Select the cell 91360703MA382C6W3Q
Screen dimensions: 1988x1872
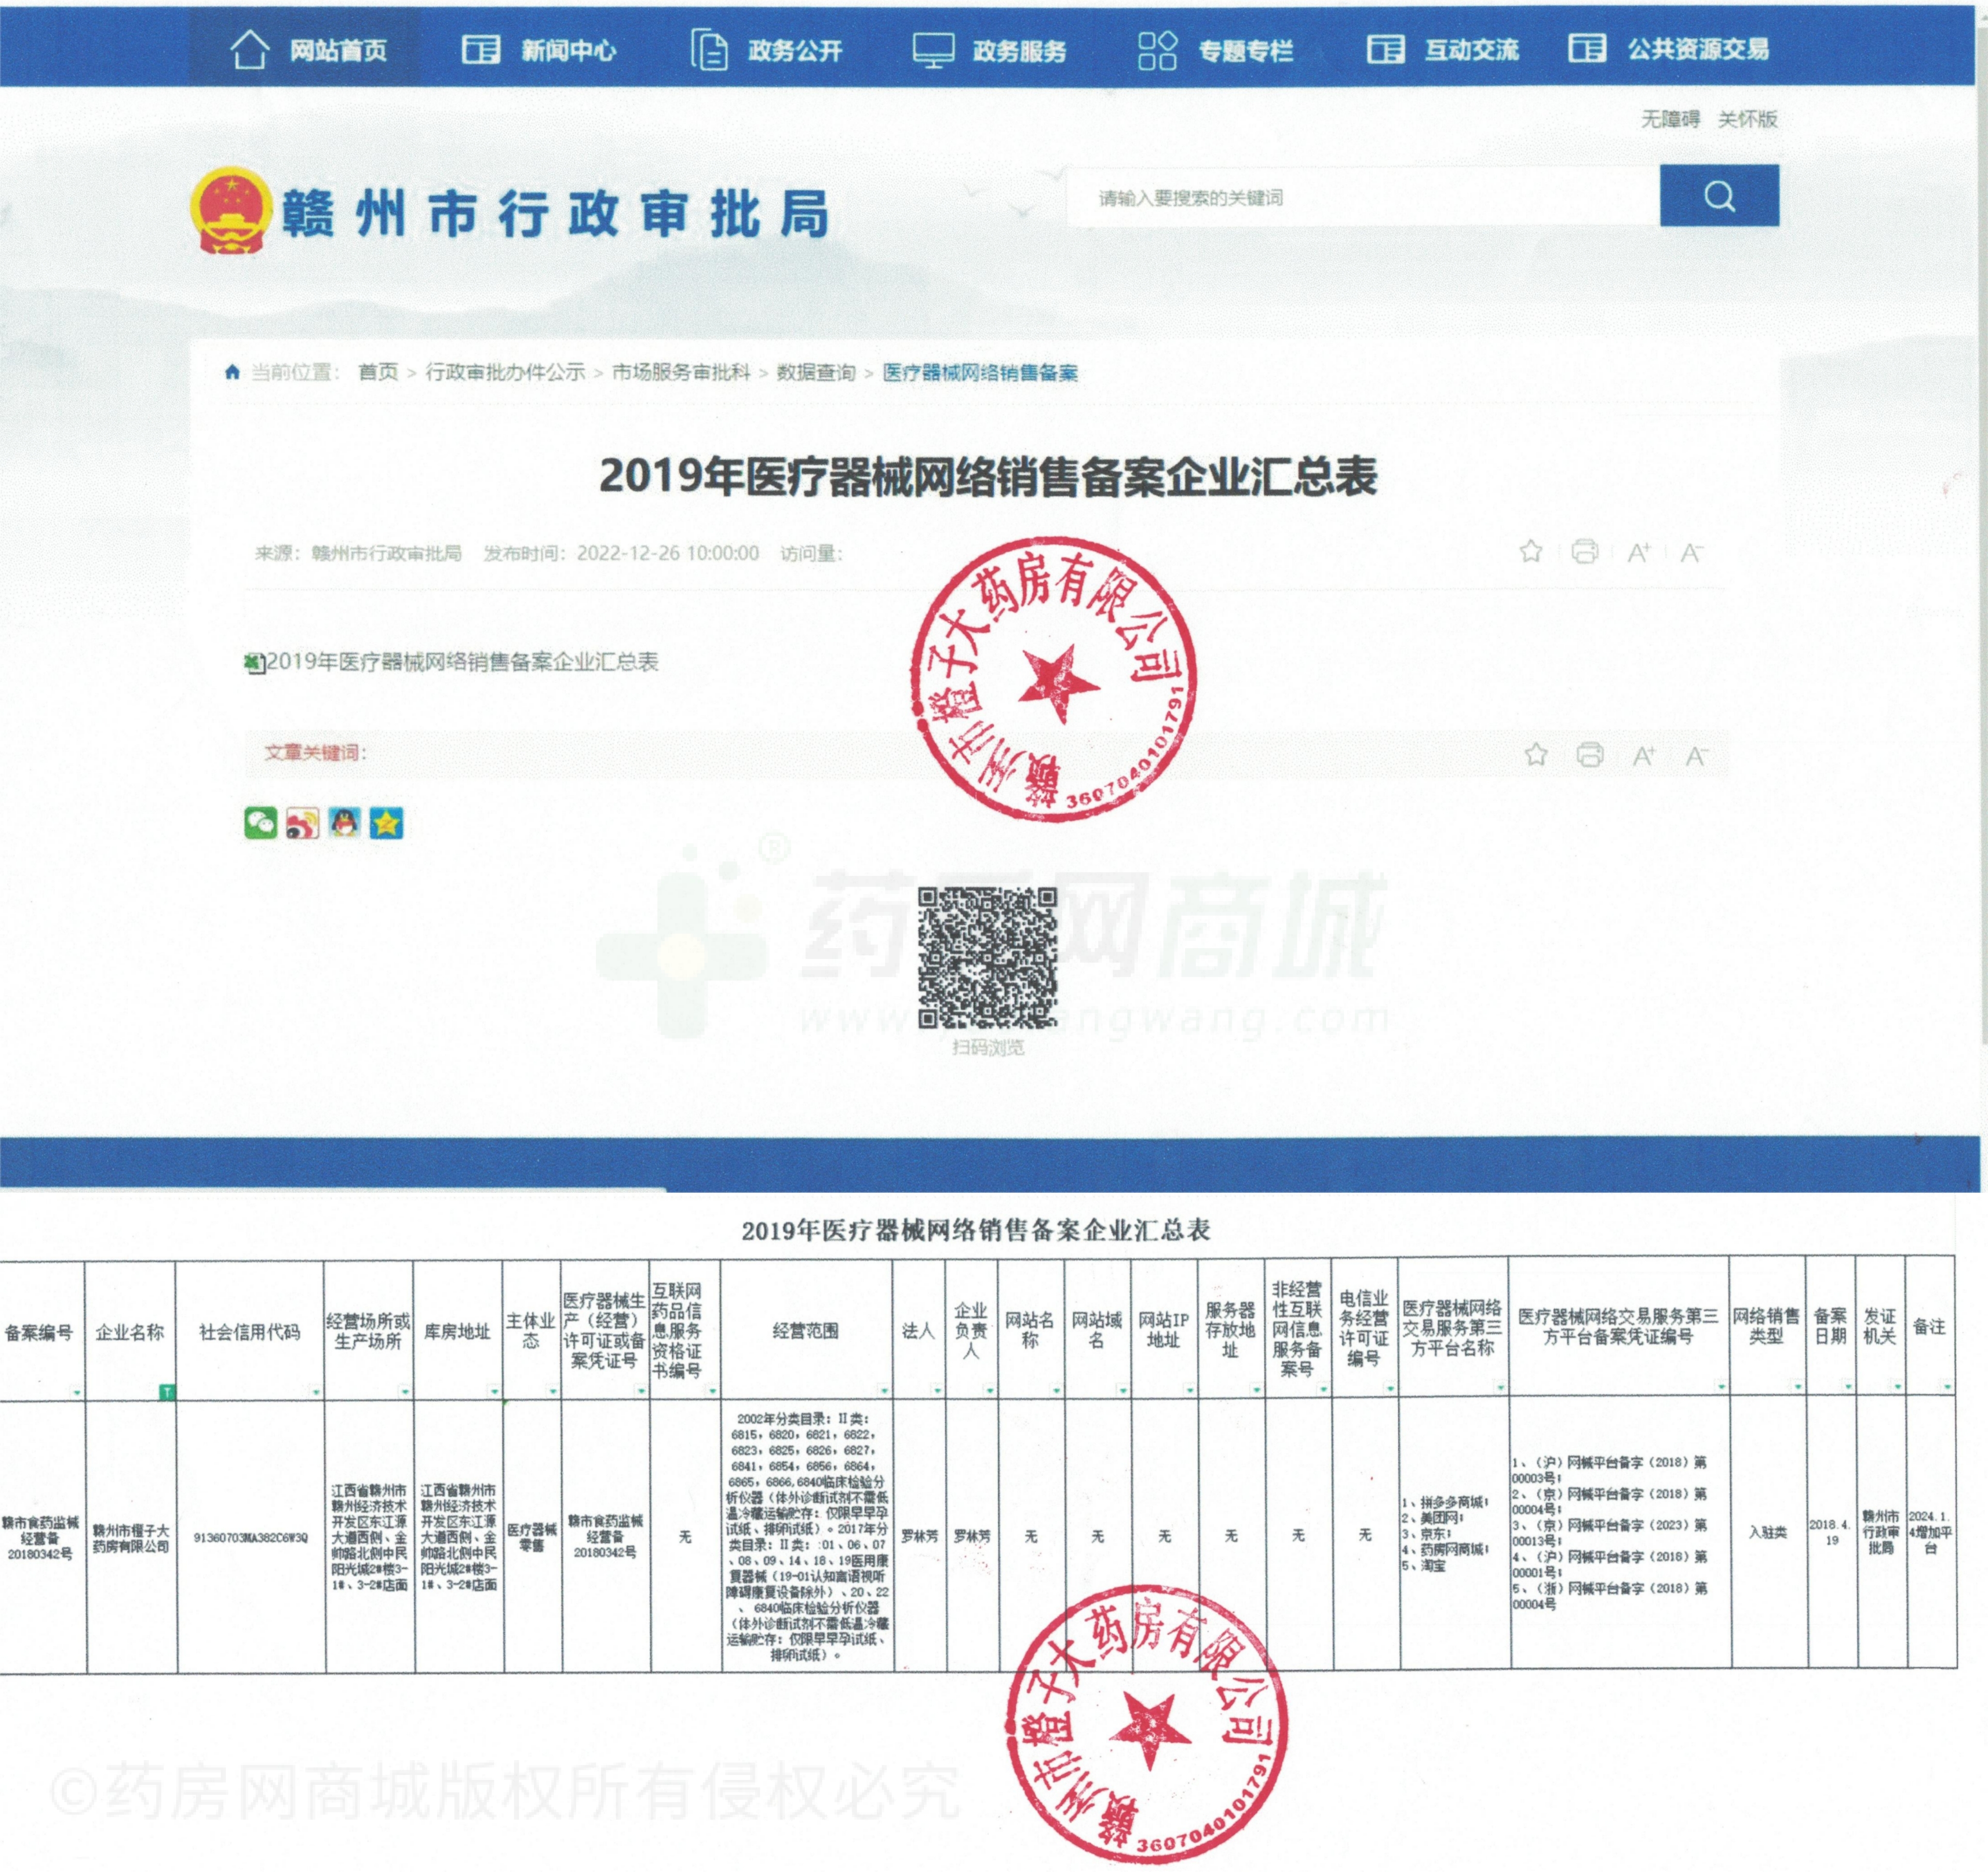click(251, 1537)
